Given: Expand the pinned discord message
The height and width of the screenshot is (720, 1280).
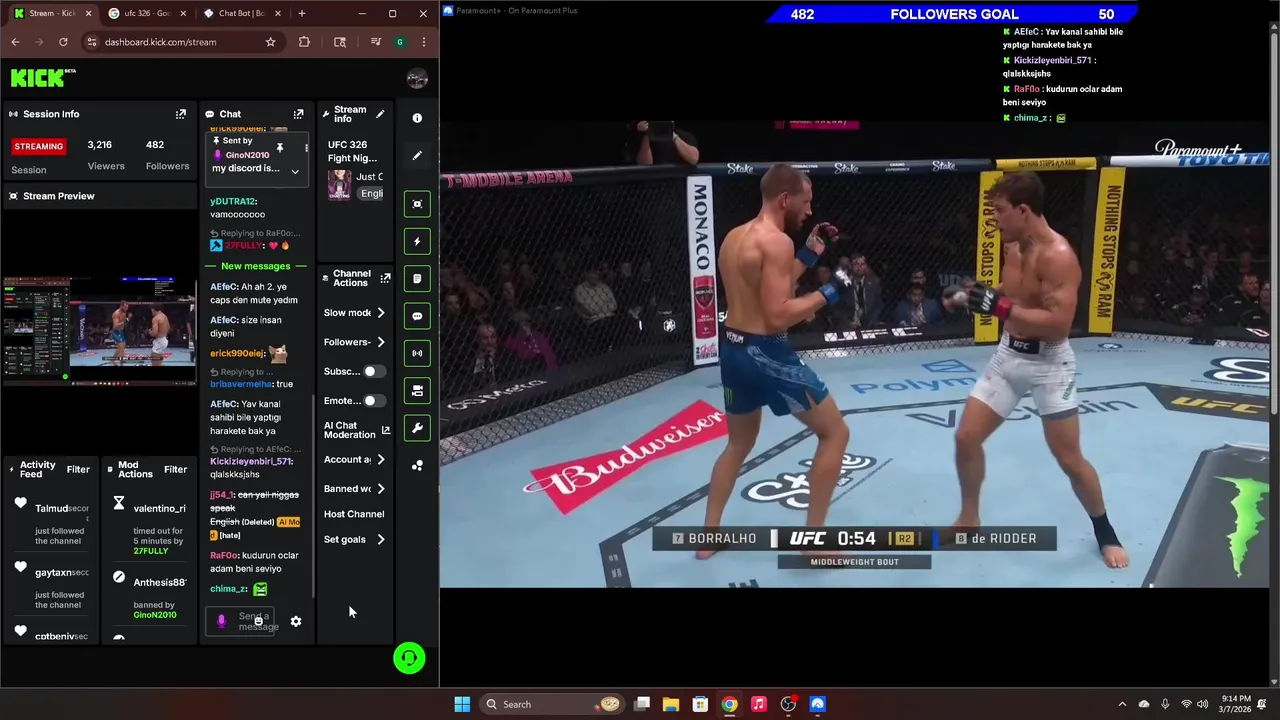Looking at the screenshot, I should (295, 171).
